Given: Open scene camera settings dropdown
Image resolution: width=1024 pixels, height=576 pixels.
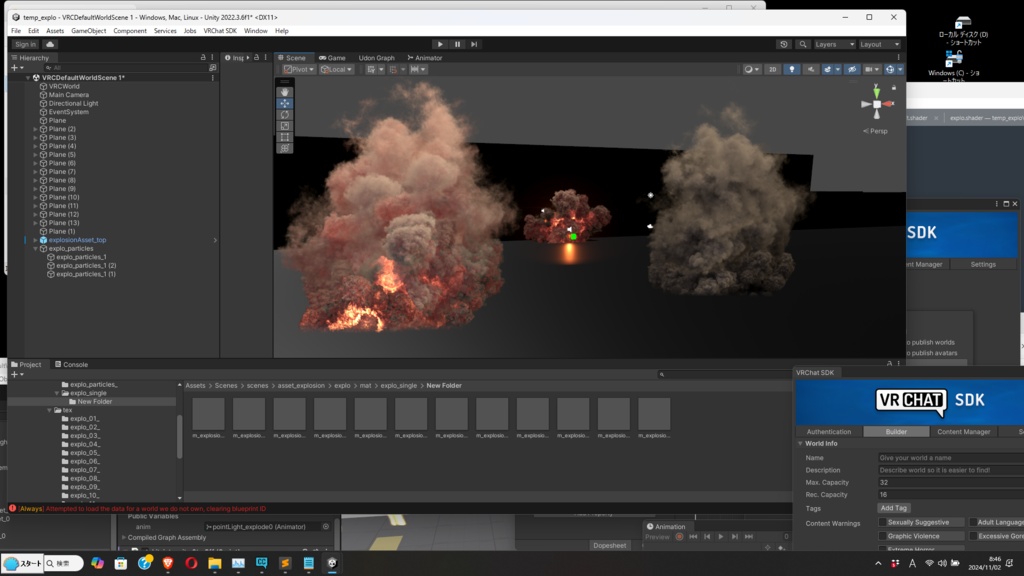Looking at the screenshot, I should pos(871,69).
